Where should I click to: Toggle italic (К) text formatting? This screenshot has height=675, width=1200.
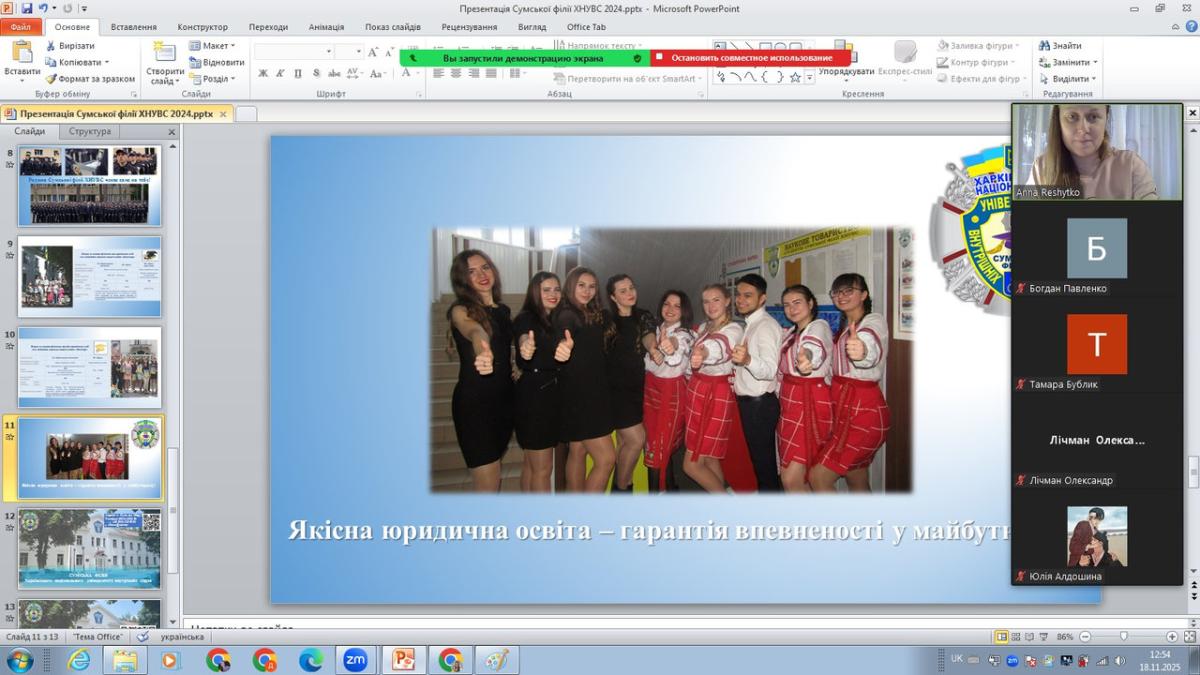pyautogui.click(x=281, y=74)
